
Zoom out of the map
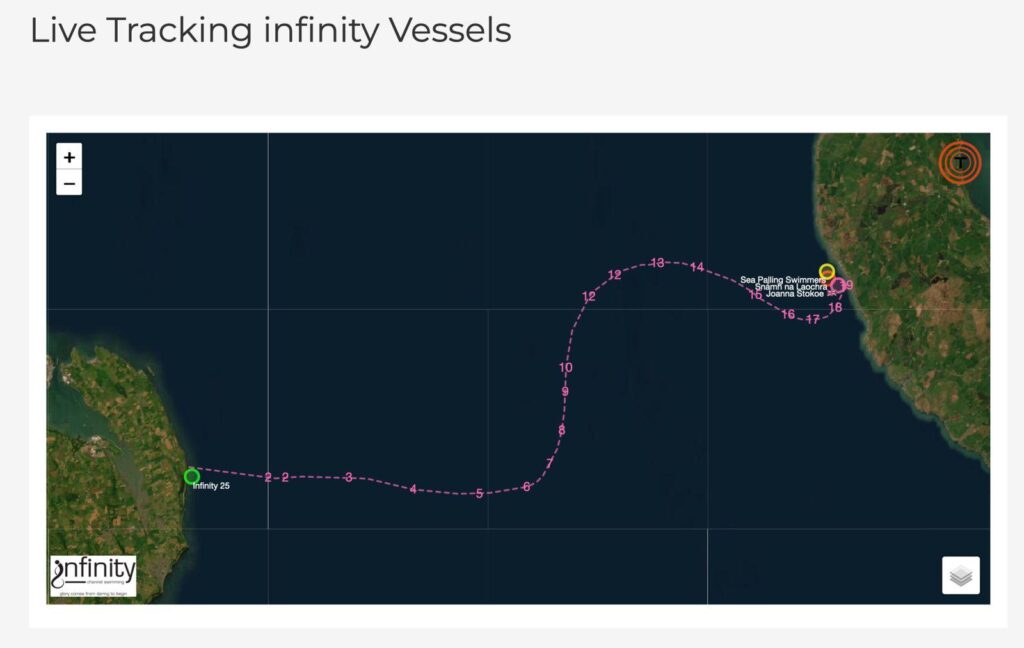[x=69, y=183]
